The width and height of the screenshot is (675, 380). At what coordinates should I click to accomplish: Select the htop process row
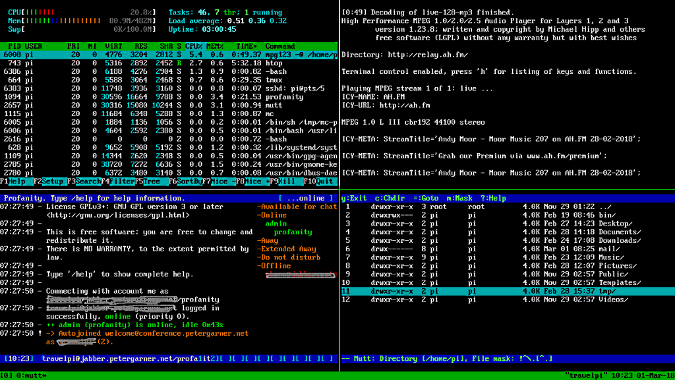tap(169, 63)
